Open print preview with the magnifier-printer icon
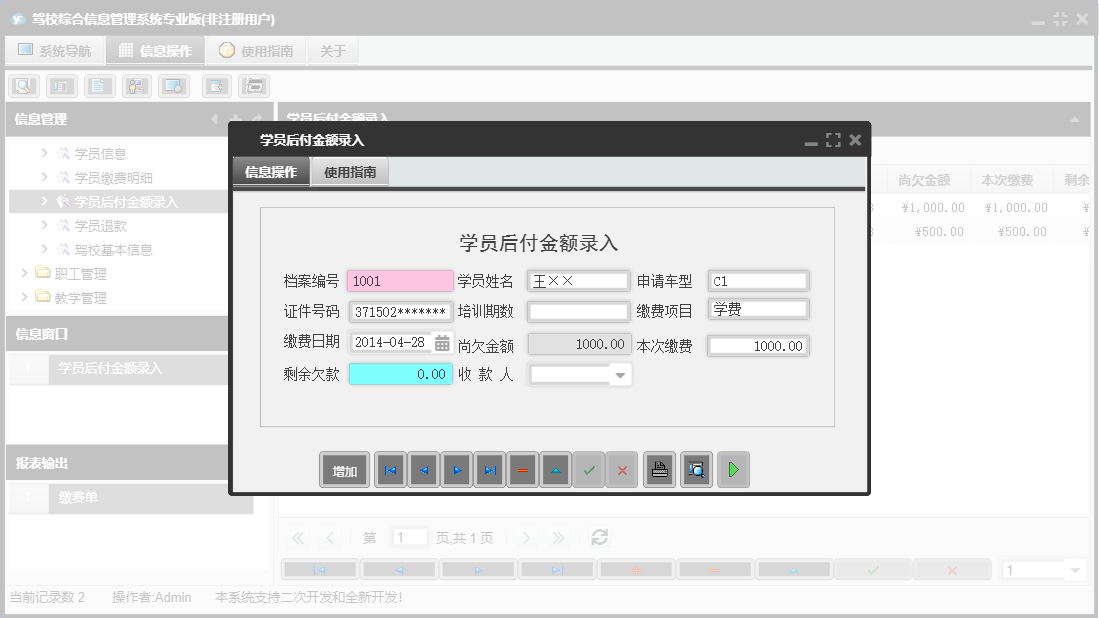 click(696, 470)
